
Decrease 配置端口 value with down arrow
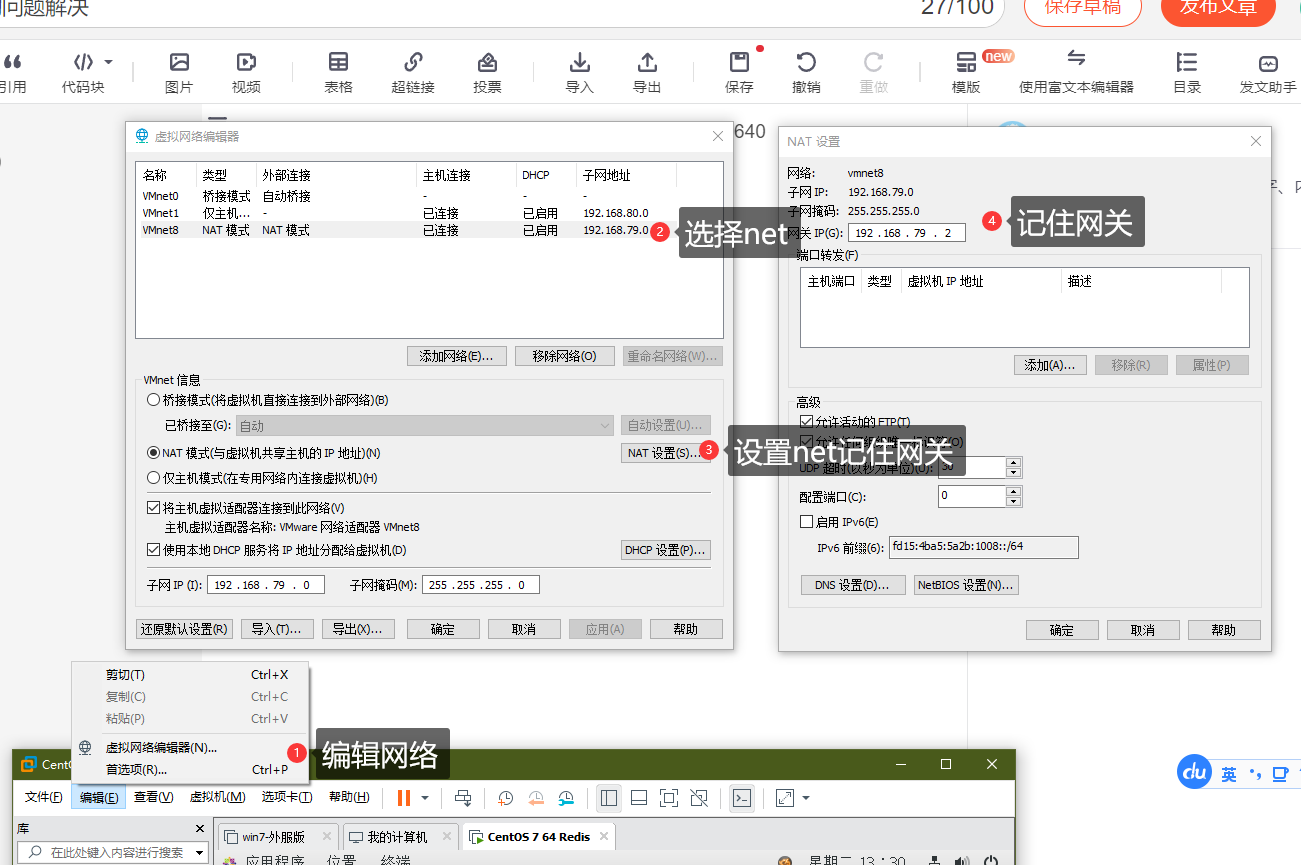(1014, 501)
